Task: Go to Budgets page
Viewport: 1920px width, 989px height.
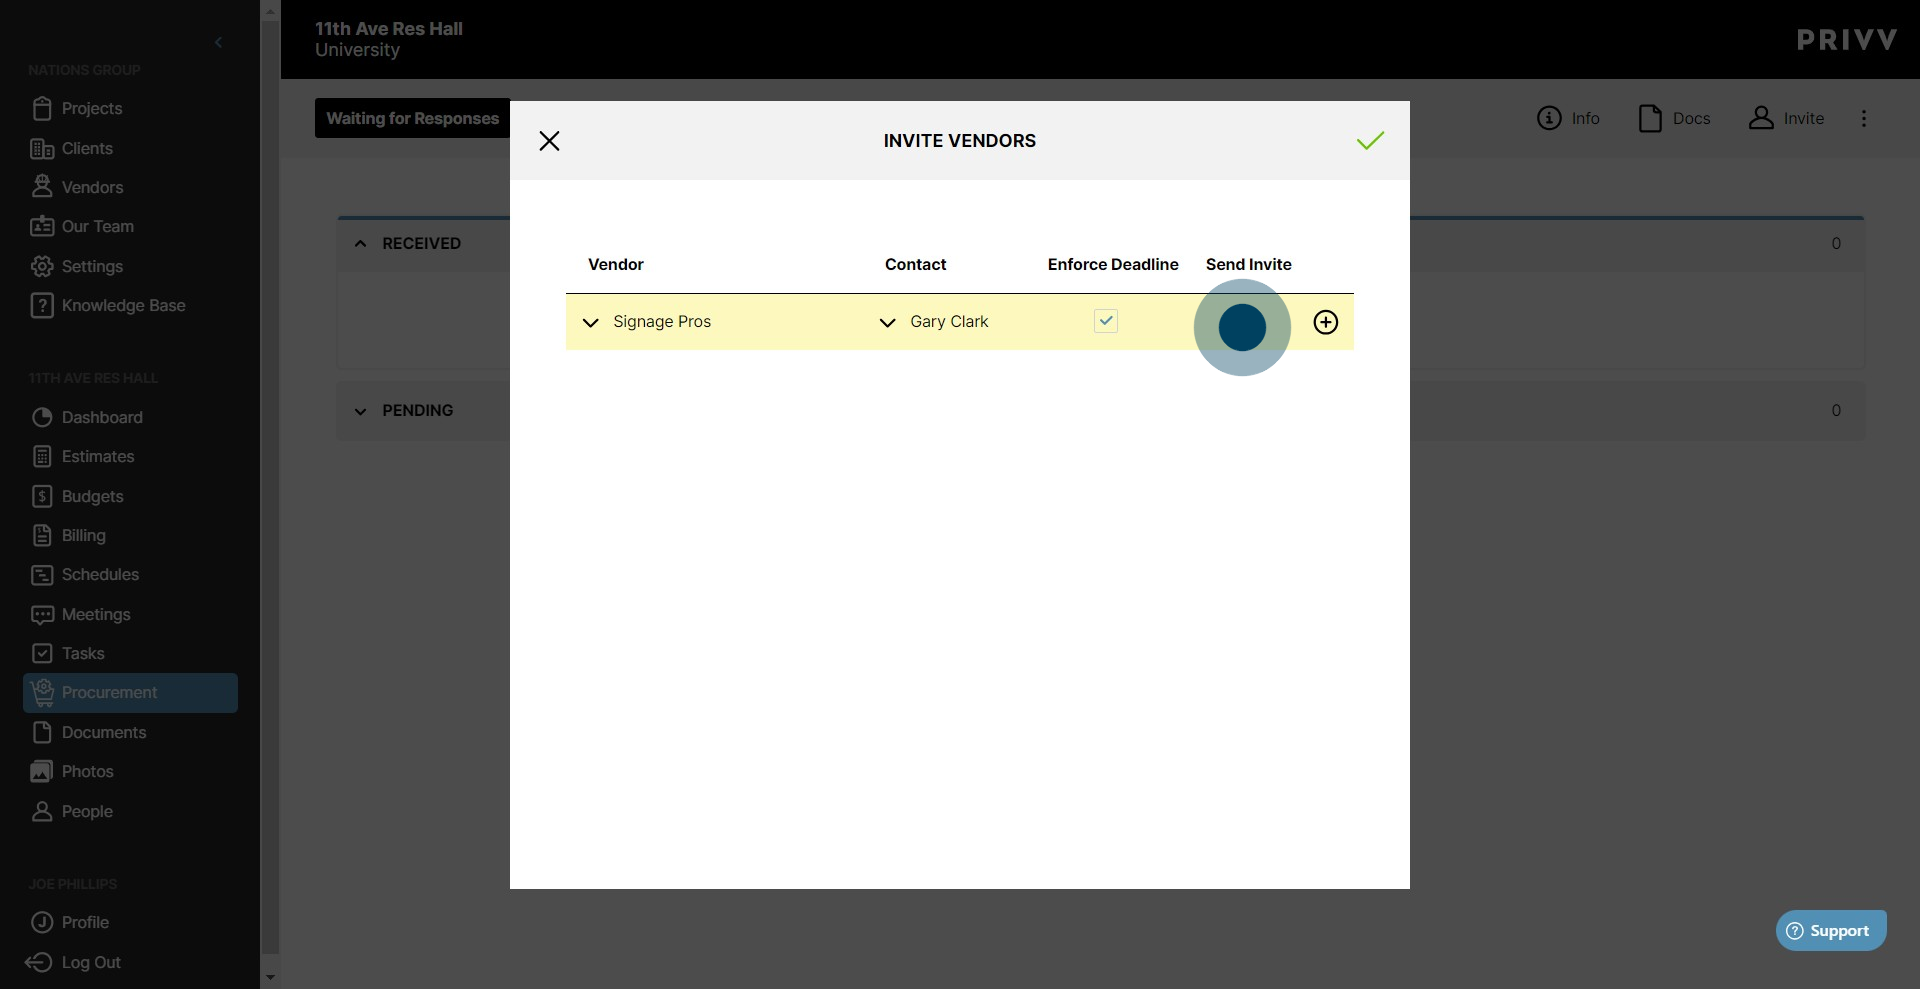Action: (x=93, y=496)
